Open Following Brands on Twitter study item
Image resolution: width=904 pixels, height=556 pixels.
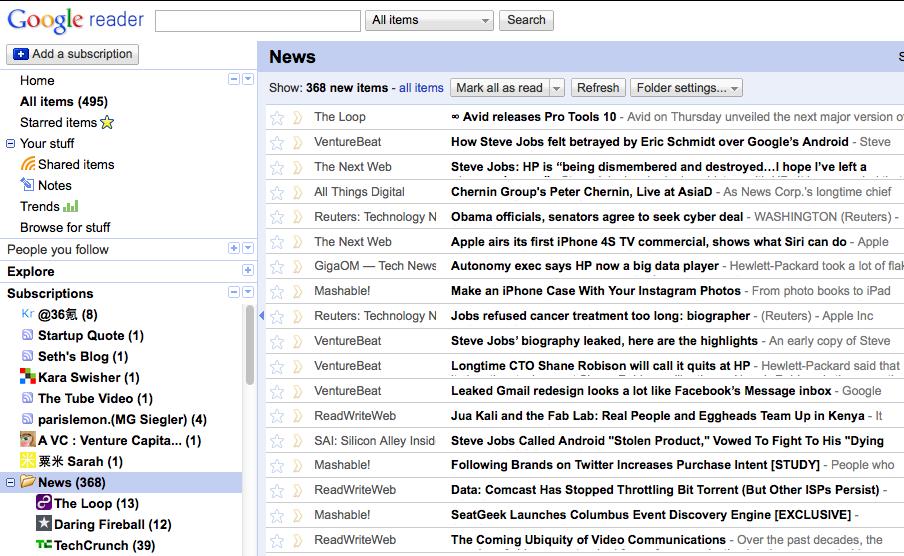(x=635, y=465)
